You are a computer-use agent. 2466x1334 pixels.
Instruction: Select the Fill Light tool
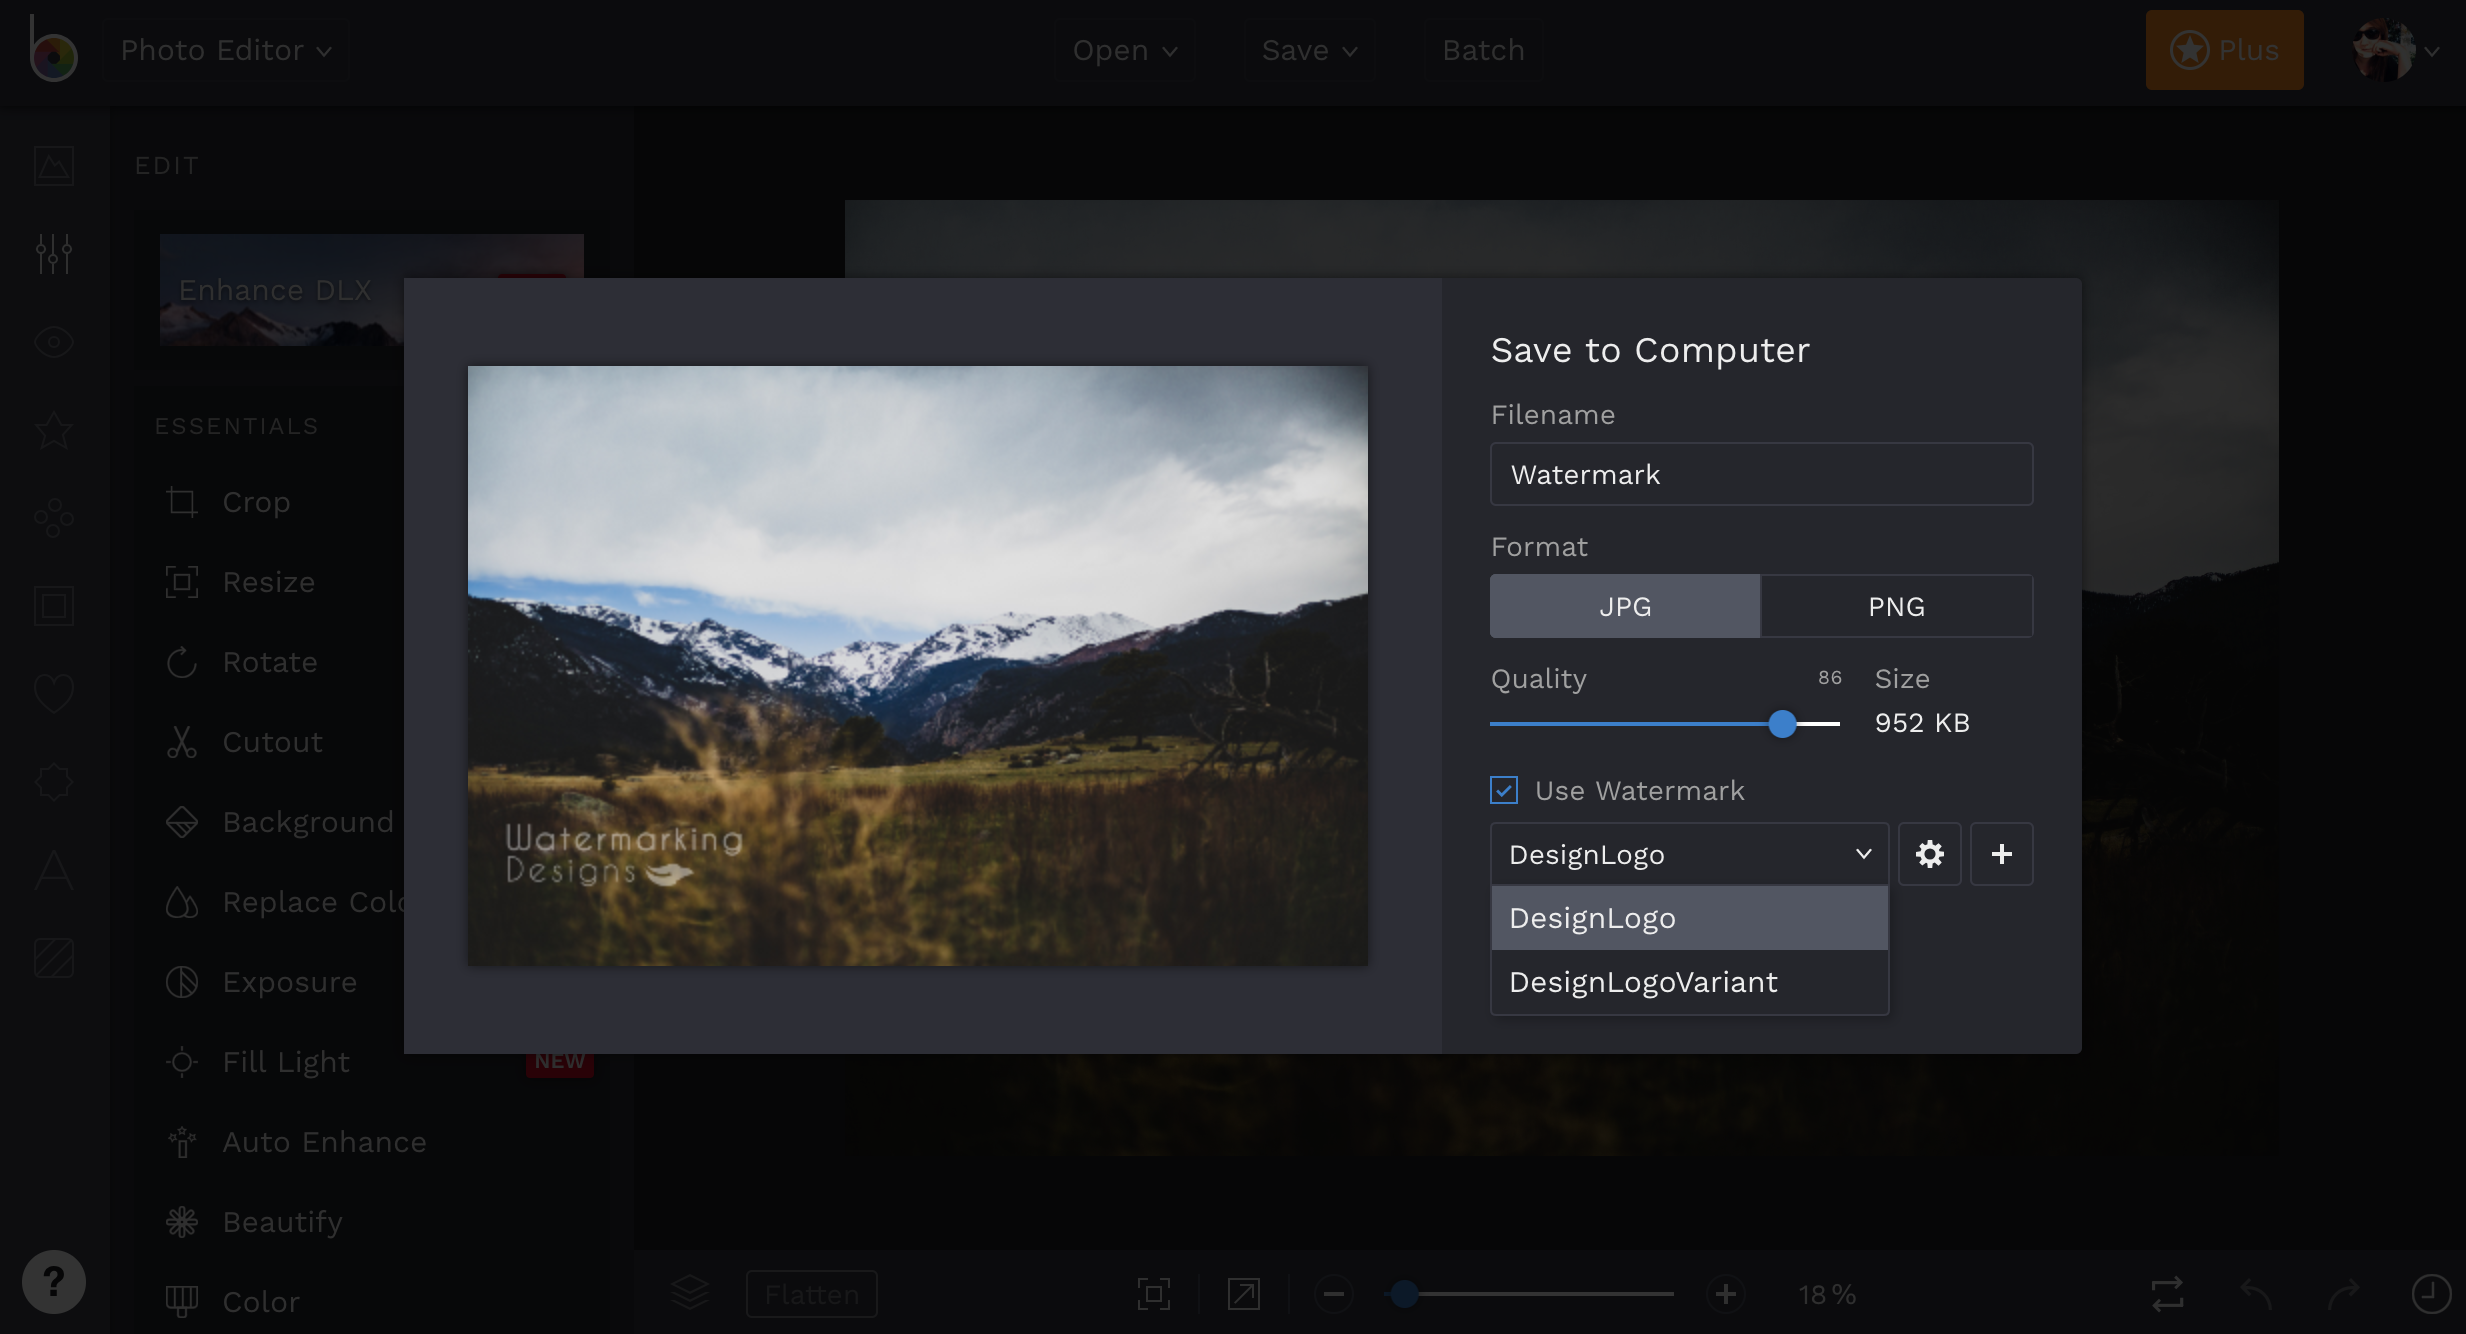257,1062
